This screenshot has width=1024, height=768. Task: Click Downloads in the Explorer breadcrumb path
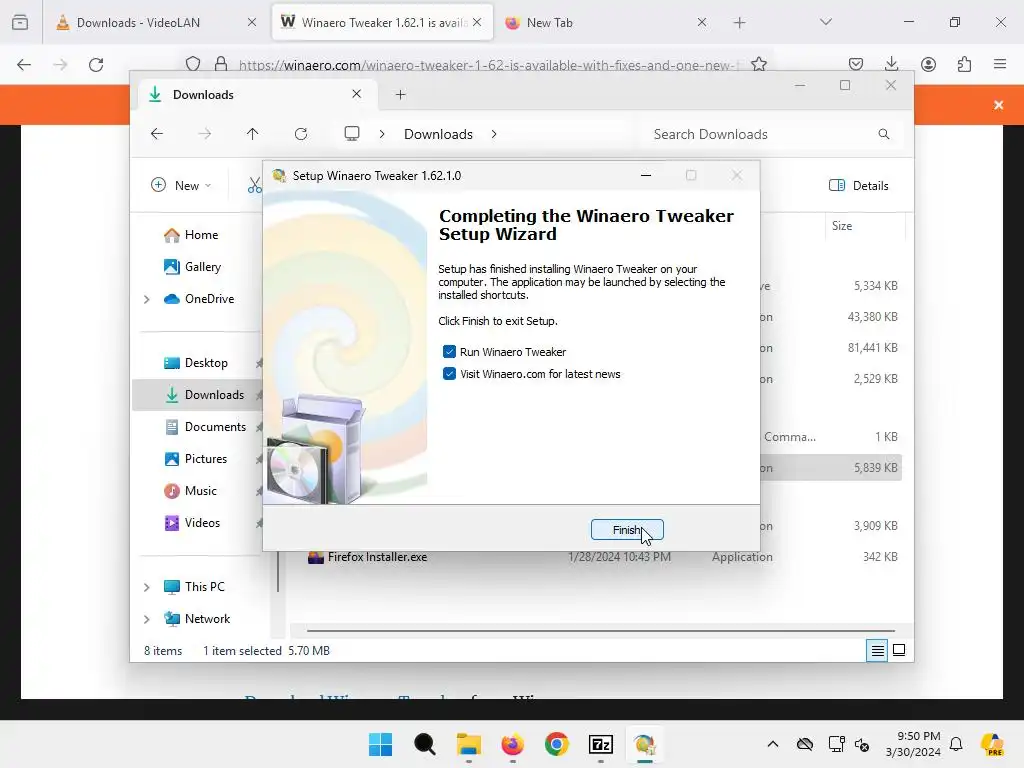pyautogui.click(x=438, y=134)
